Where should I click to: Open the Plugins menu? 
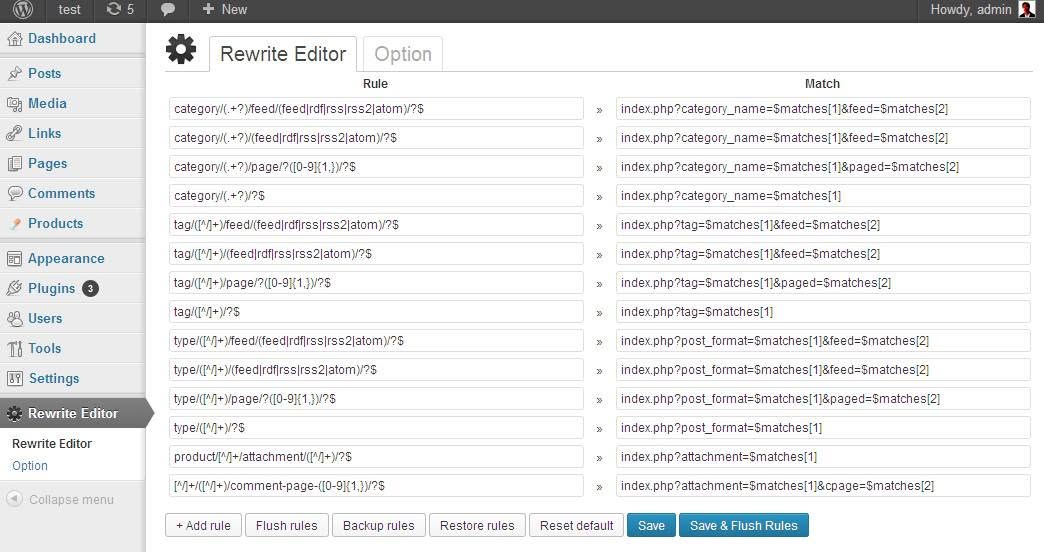(51, 288)
